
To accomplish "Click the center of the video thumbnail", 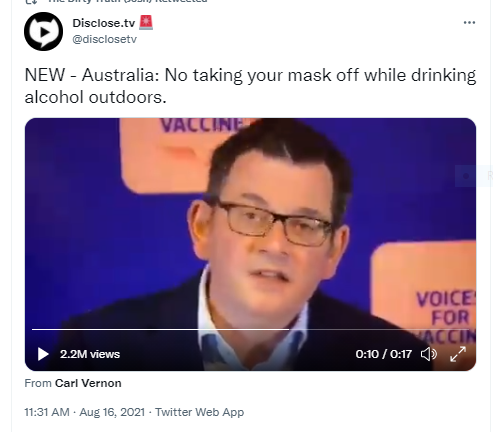I will click(x=250, y=244).
